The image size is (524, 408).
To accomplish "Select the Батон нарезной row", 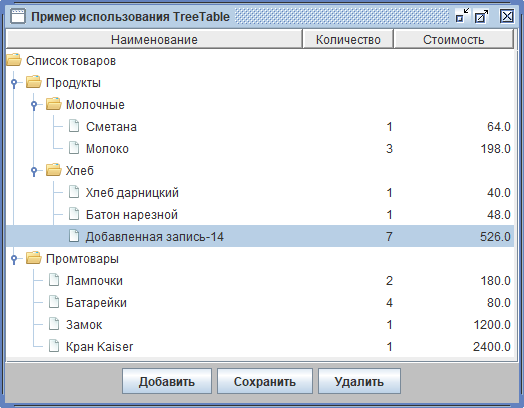I will click(260, 214).
